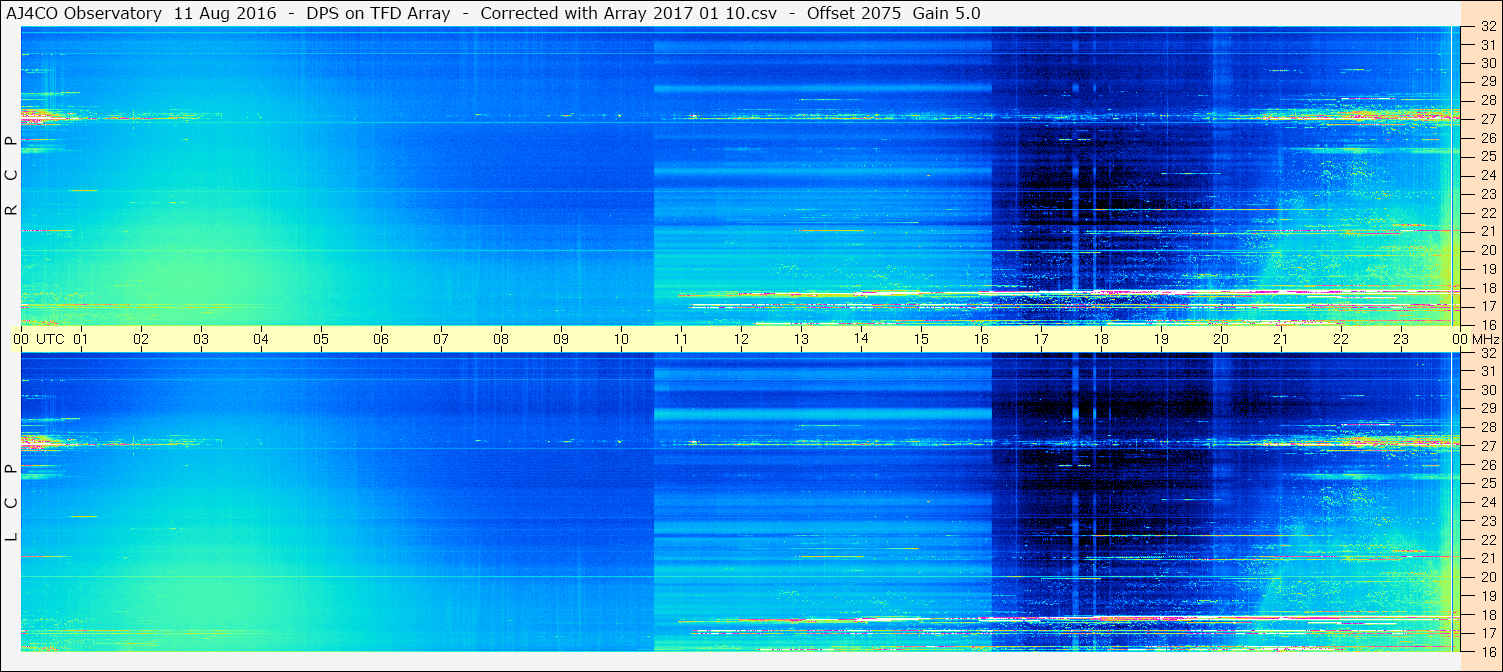Select the 01 hour marker

click(x=81, y=340)
